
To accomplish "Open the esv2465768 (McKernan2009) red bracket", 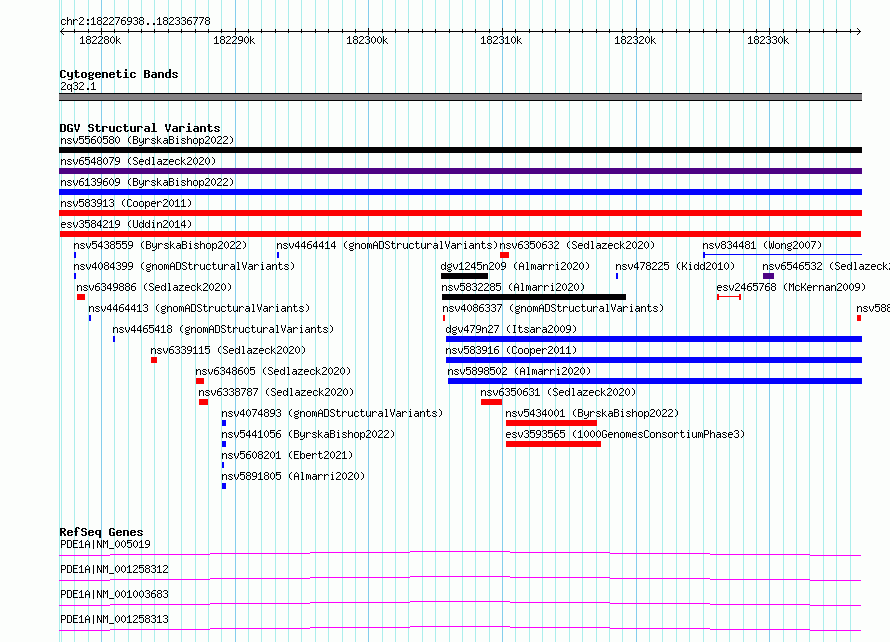I will (729, 297).
